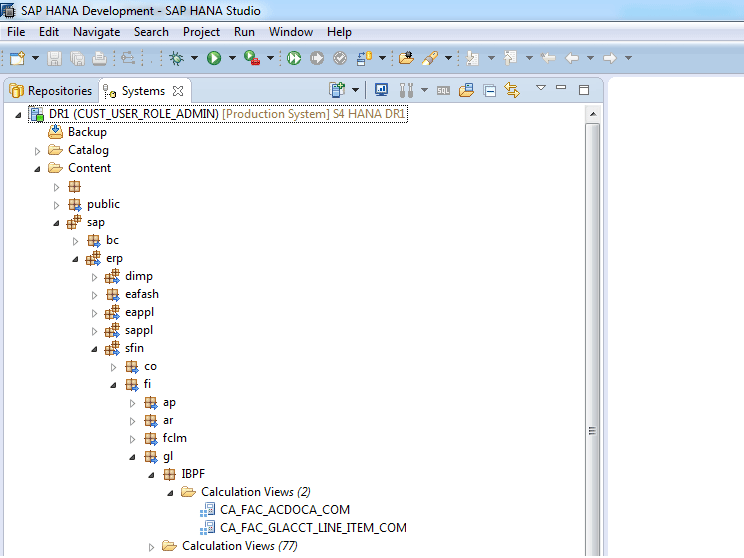Image resolution: width=744 pixels, height=558 pixels.
Task: Click the New wizard toolbar icon
Action: pyautogui.click(x=17, y=58)
